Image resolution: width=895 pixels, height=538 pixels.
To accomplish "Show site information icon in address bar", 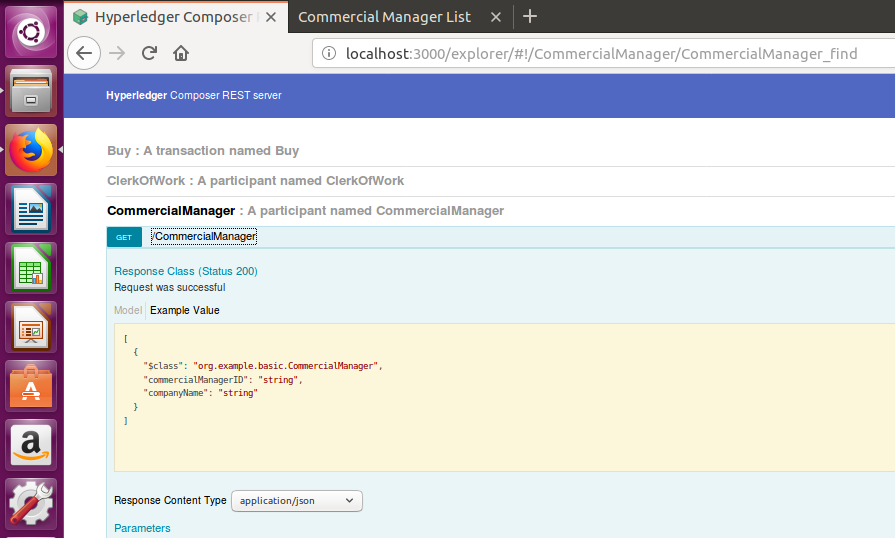I will (x=329, y=54).
